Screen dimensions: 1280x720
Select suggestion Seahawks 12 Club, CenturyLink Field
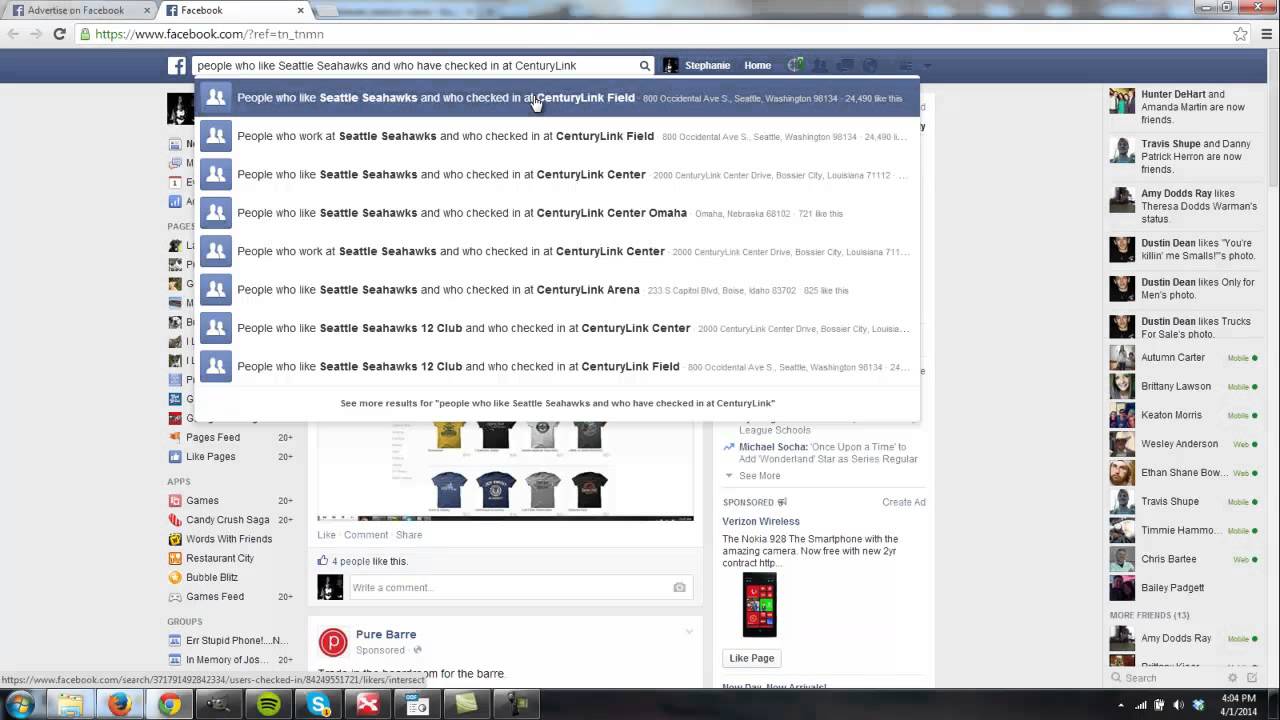pos(558,366)
